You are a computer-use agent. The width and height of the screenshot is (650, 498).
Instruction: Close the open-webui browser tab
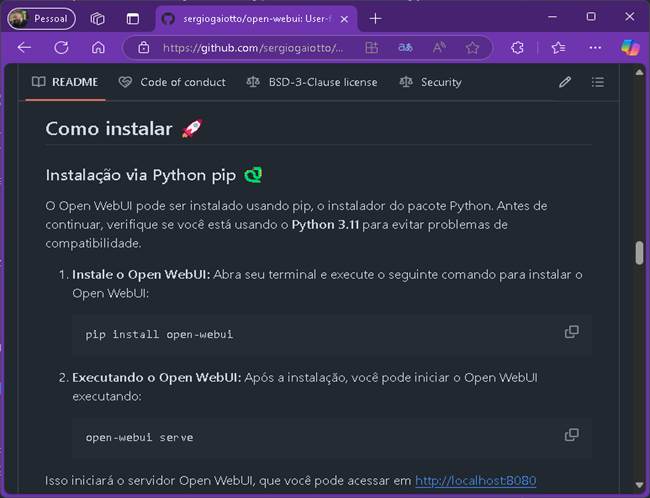point(344,19)
